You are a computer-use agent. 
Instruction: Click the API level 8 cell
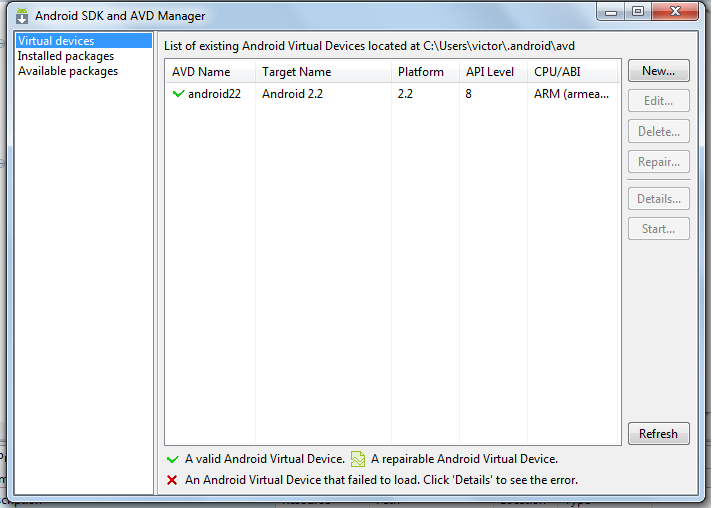[469, 94]
